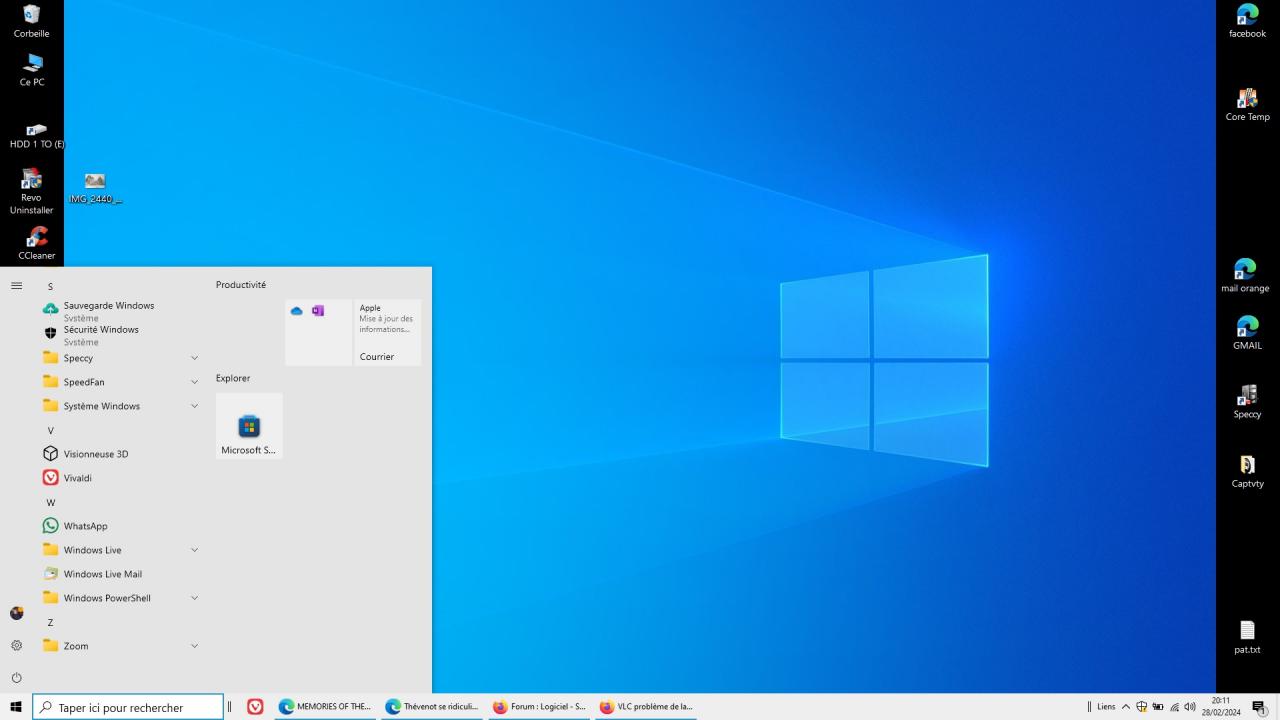The image size is (1280, 720).
Task: Open the notification center icon
Action: click(1259, 707)
